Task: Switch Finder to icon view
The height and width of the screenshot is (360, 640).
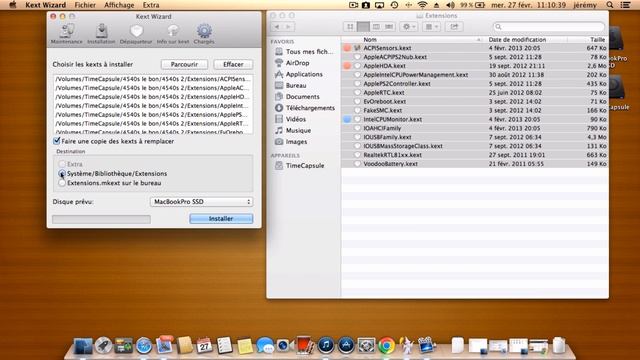Action: [350, 27]
